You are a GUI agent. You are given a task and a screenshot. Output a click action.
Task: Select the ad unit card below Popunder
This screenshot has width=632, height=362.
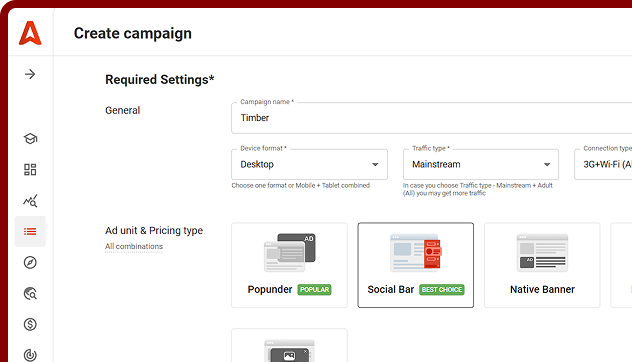tap(289, 345)
